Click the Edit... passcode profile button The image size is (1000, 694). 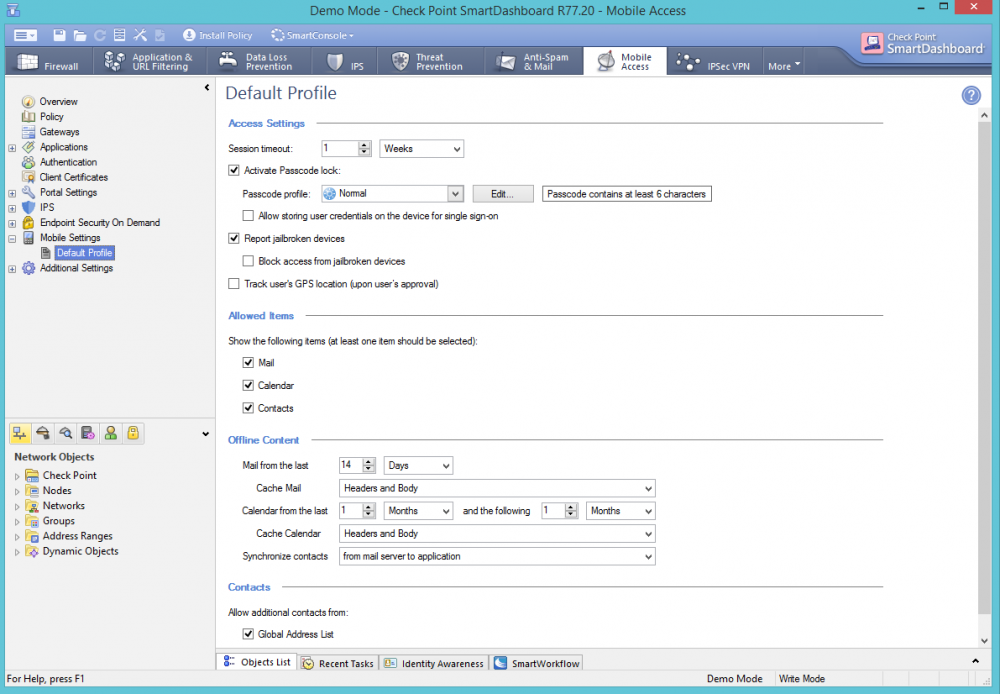(503, 194)
